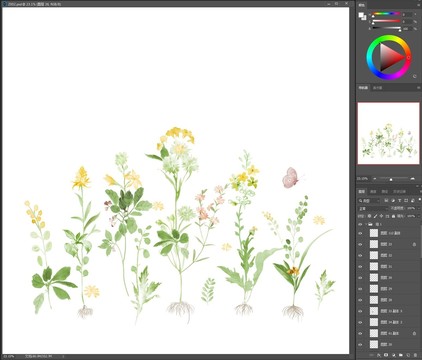This screenshot has height=360, width=422.
Task: Toggle visibility of layer 图层 29
Action: pyautogui.click(x=360, y=289)
